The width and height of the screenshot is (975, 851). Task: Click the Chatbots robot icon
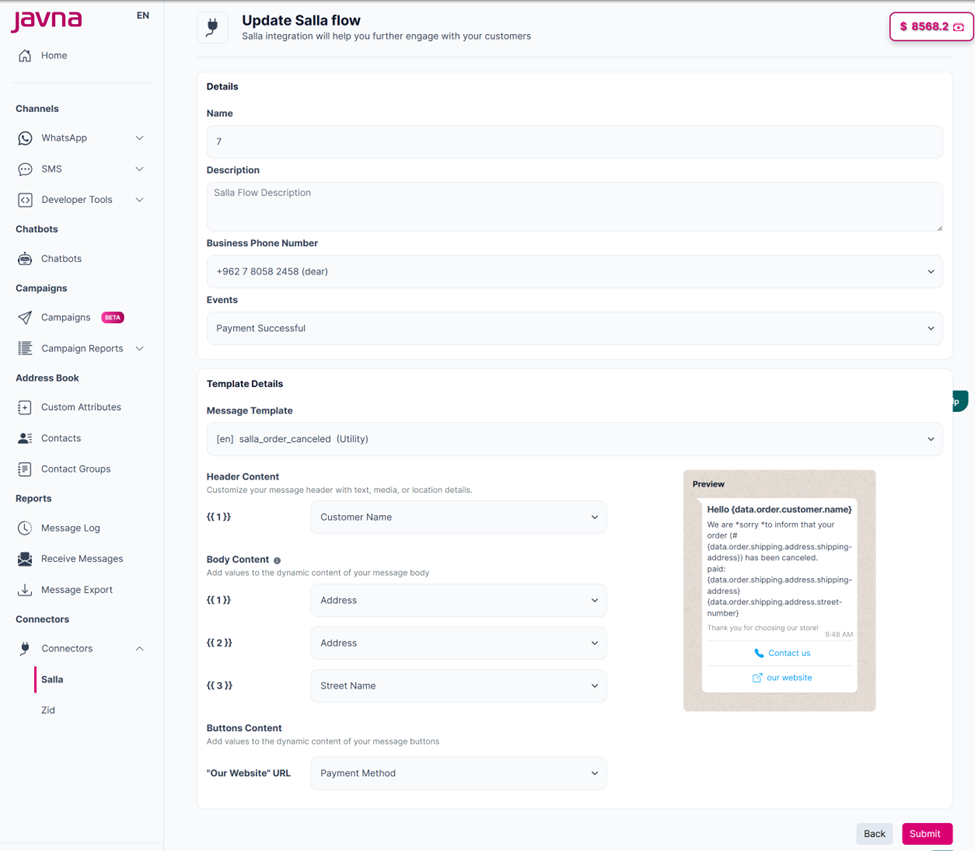coord(25,259)
